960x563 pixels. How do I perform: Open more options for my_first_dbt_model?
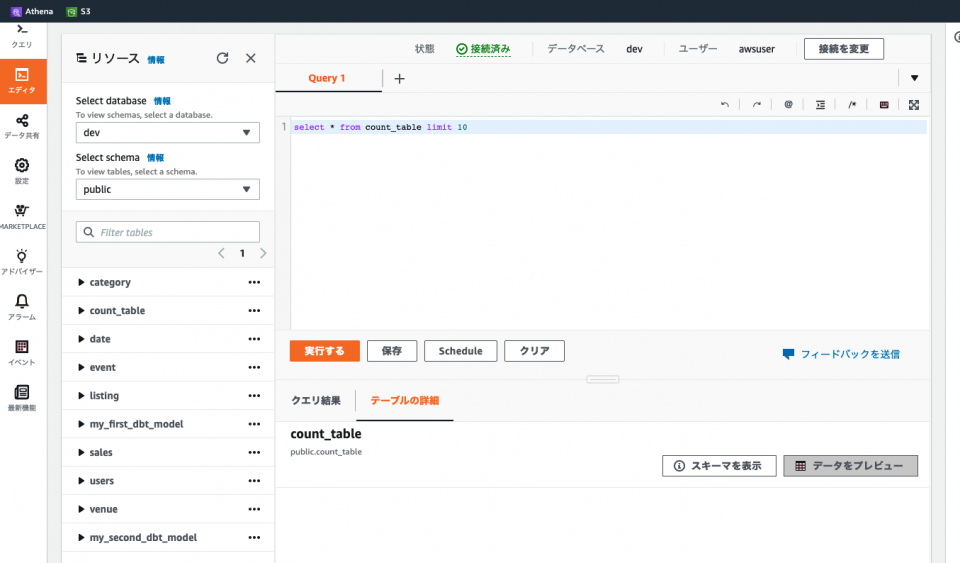254,424
